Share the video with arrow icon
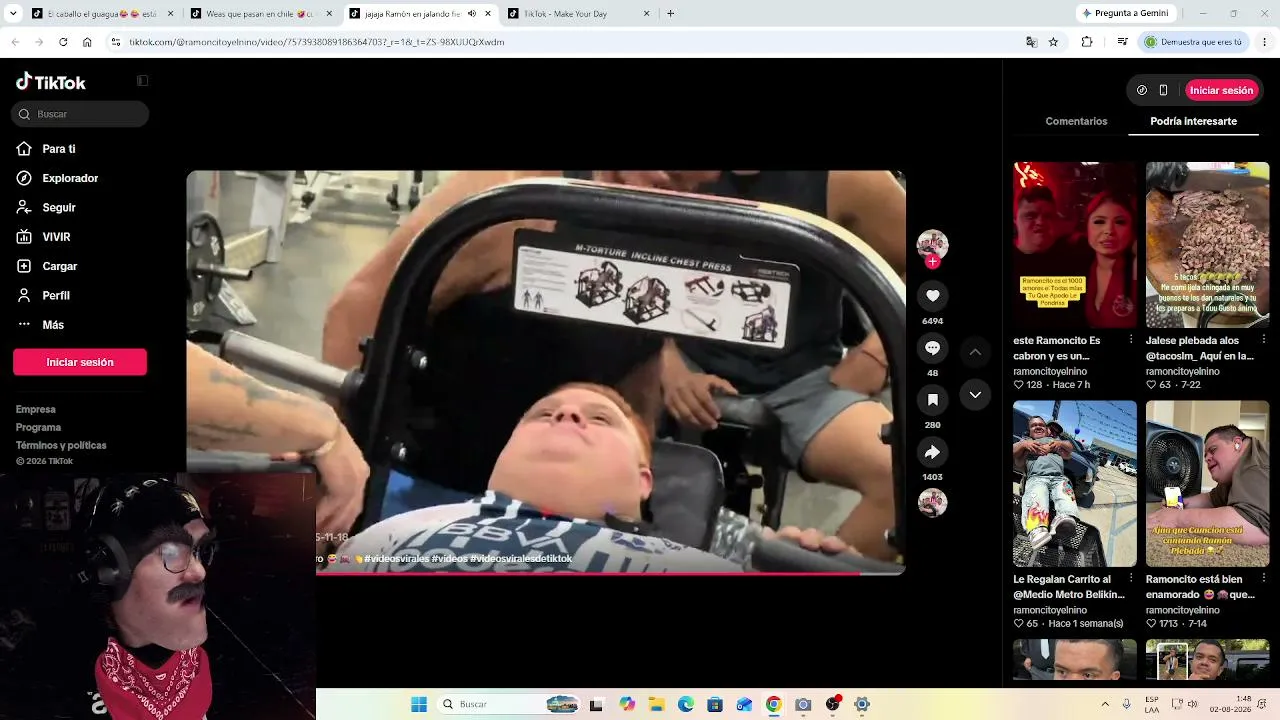The image size is (1280, 720). pyautogui.click(x=932, y=452)
